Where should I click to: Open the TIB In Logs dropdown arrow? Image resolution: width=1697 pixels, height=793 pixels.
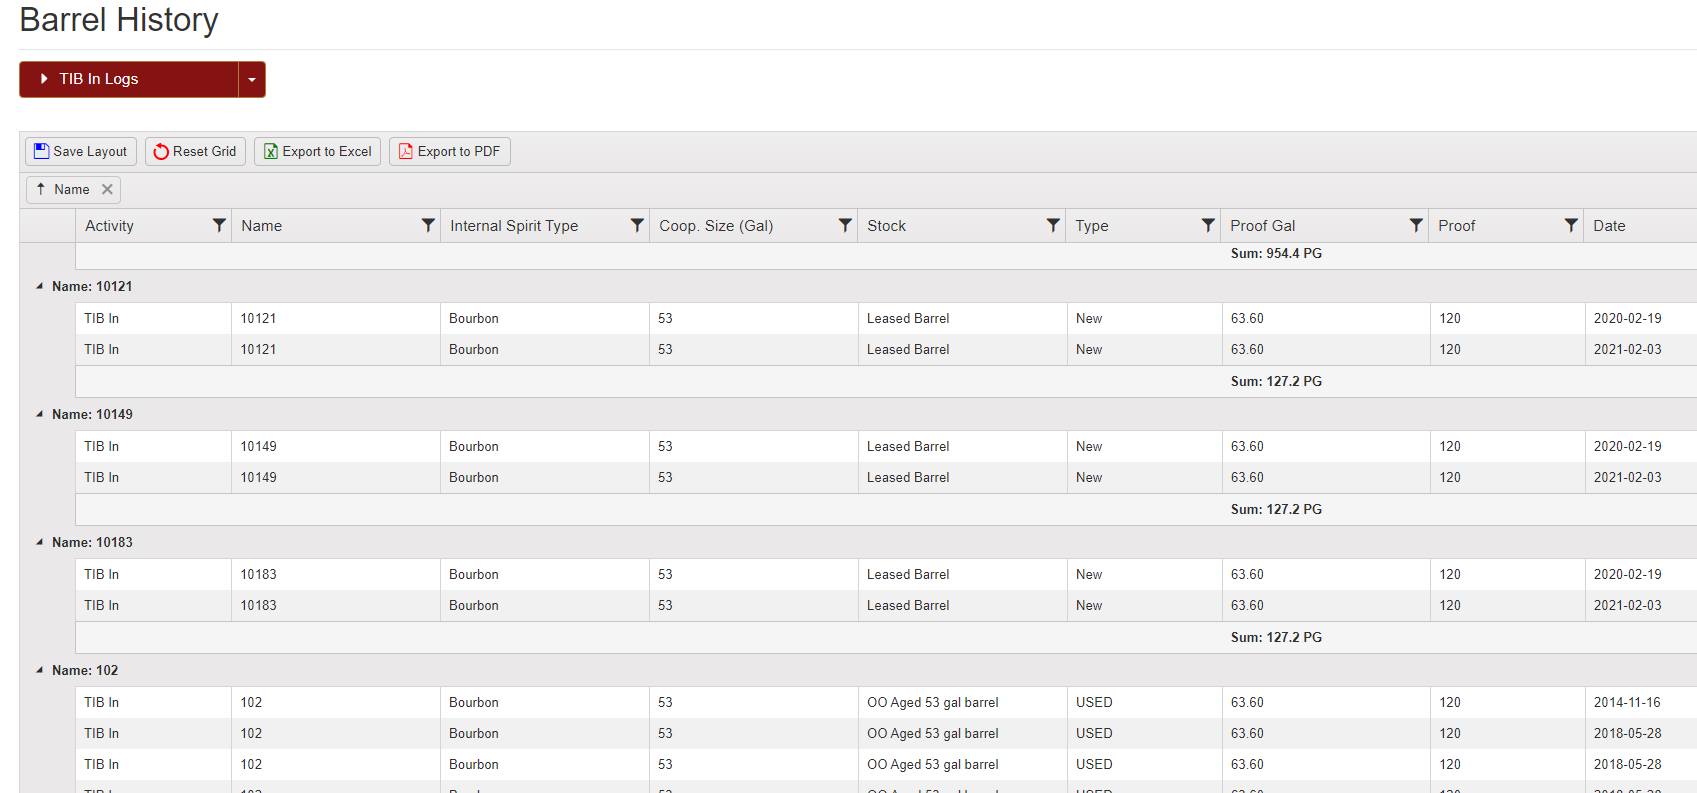[252, 79]
